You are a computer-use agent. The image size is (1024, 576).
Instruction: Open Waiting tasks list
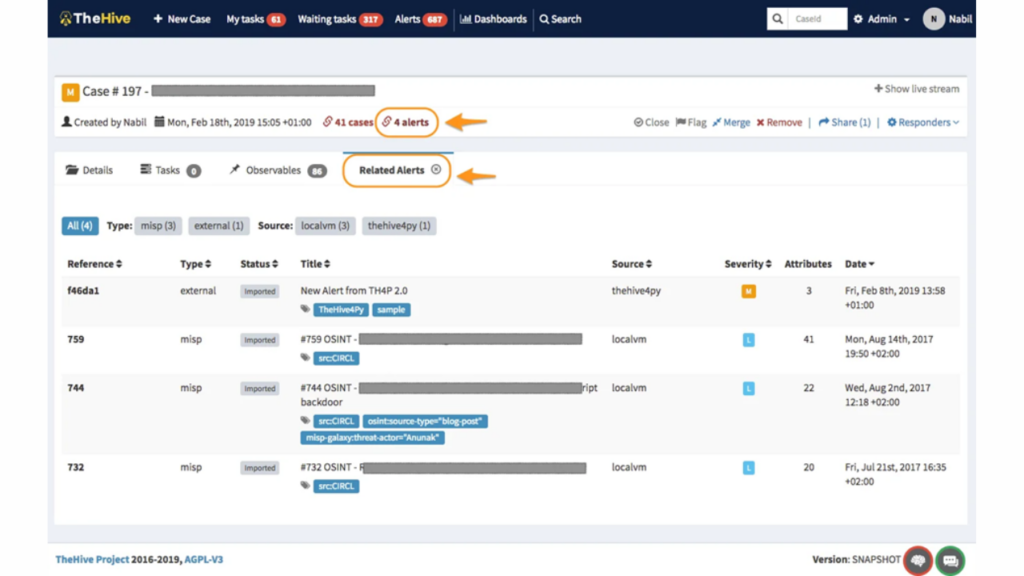tap(340, 19)
